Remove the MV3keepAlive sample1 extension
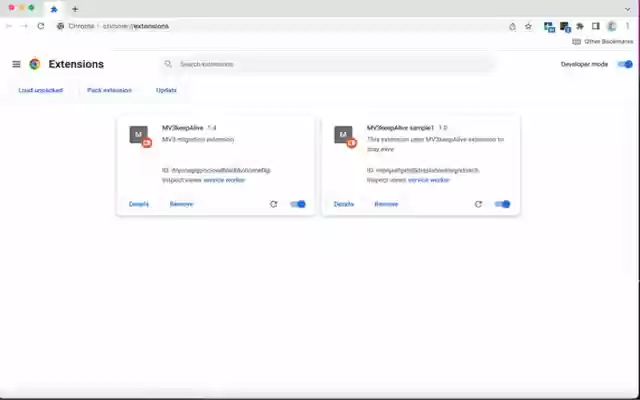 (x=386, y=204)
